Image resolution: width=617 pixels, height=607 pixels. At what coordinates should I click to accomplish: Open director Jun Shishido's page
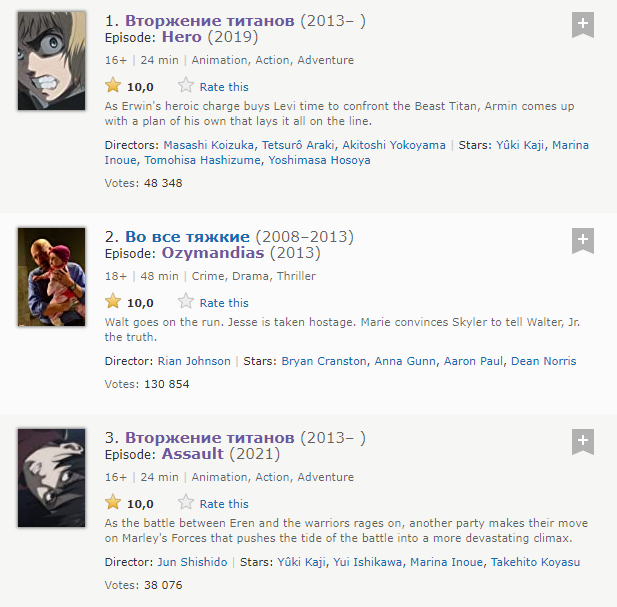[x=192, y=562]
